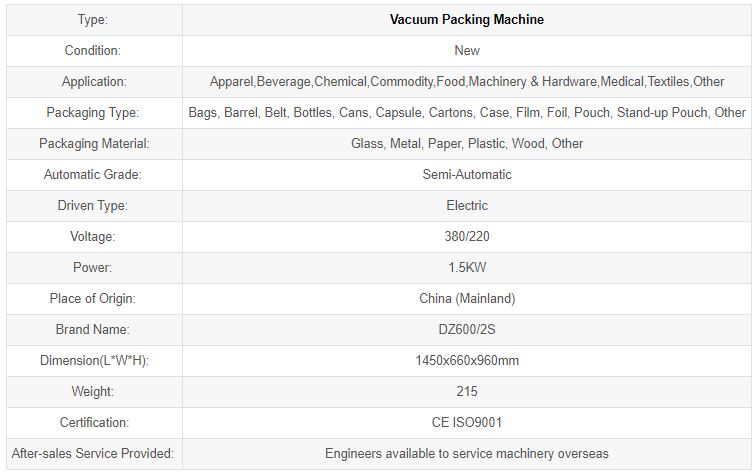Select the 'Application:' row label
Screen dimensions: 754x473
coord(93,81)
